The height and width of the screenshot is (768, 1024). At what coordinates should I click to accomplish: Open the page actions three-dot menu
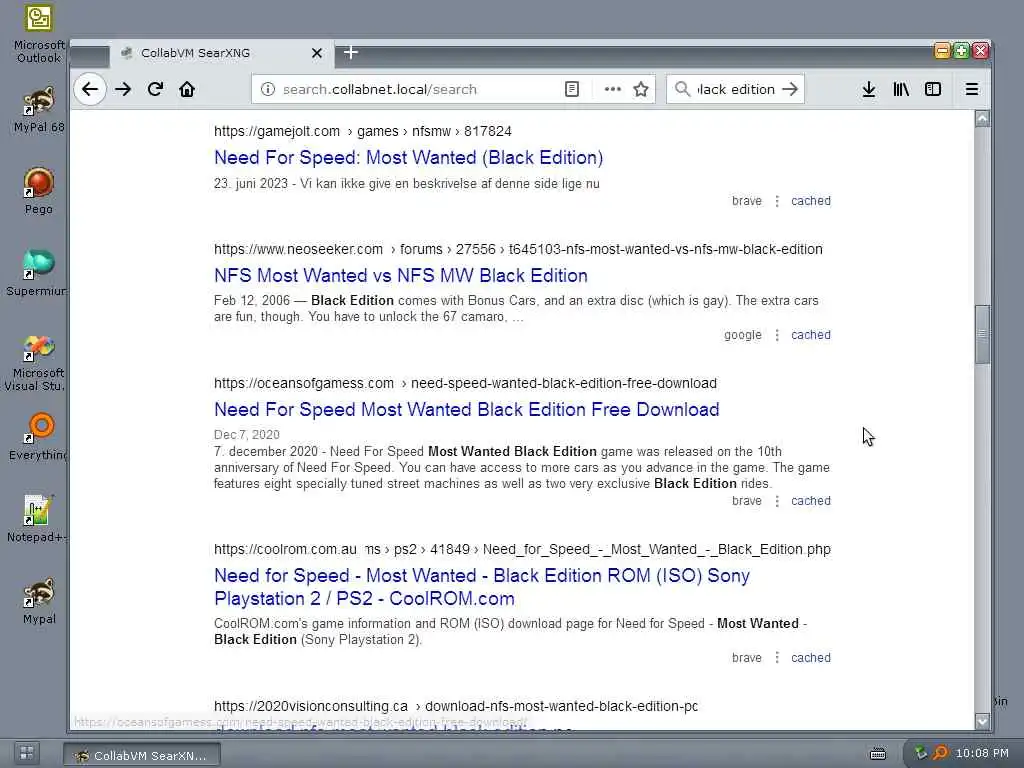613,89
